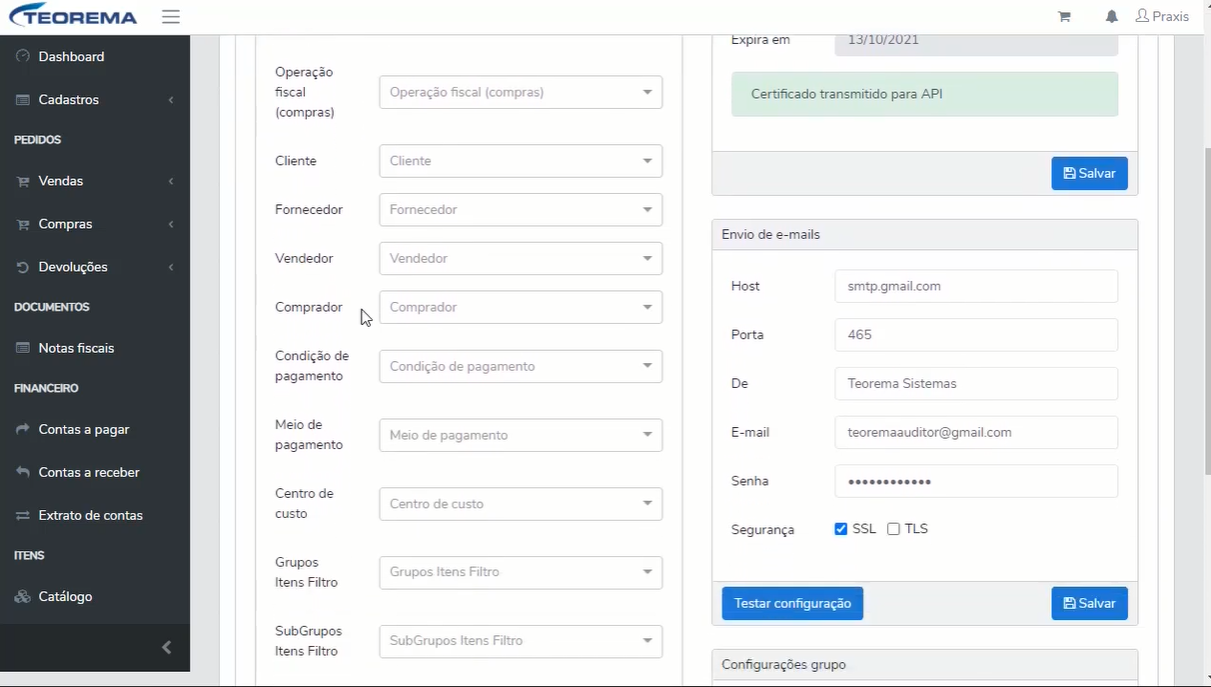Open the shopping cart icon
The width and height of the screenshot is (1211, 687).
pos(1064,17)
